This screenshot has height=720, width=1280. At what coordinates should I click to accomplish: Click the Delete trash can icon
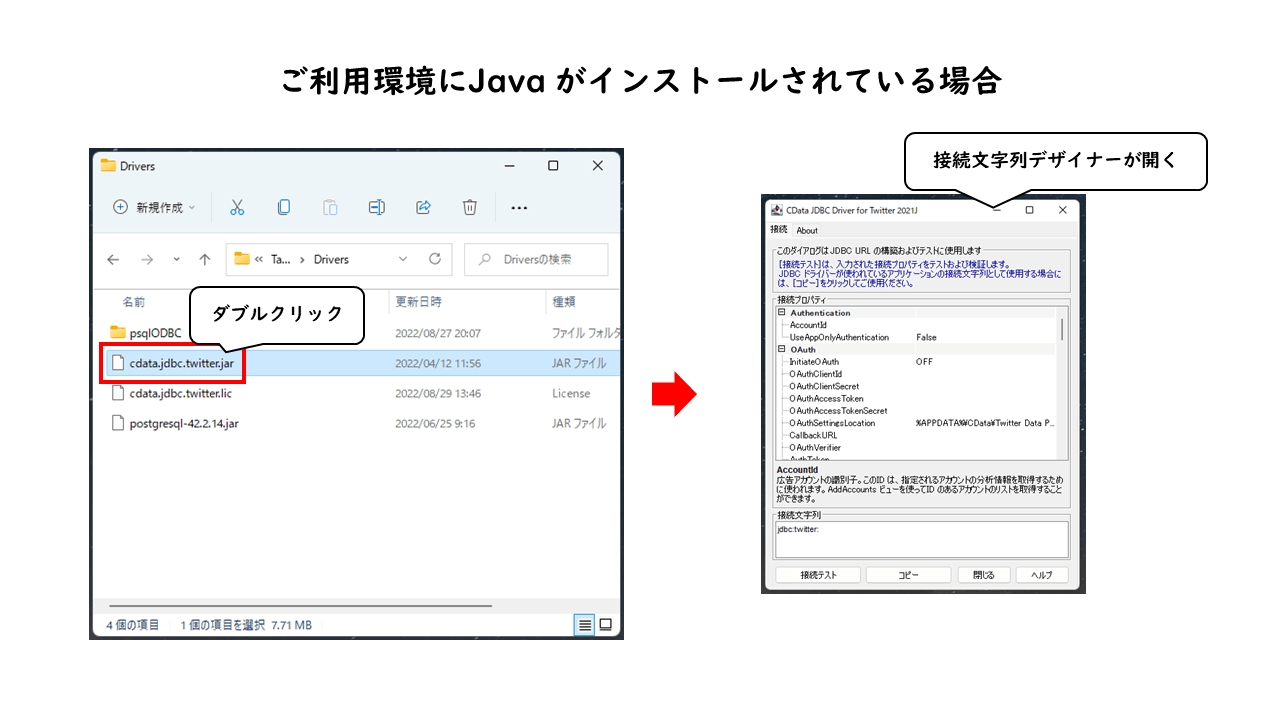pyautogui.click(x=470, y=207)
